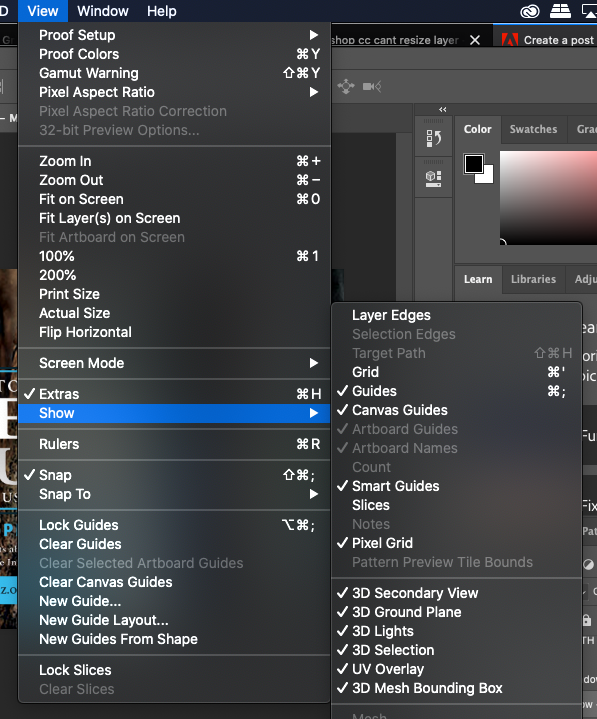Viewport: 597px width, 719px height.
Task: Close the resize layer browser tab
Action: tap(475, 40)
